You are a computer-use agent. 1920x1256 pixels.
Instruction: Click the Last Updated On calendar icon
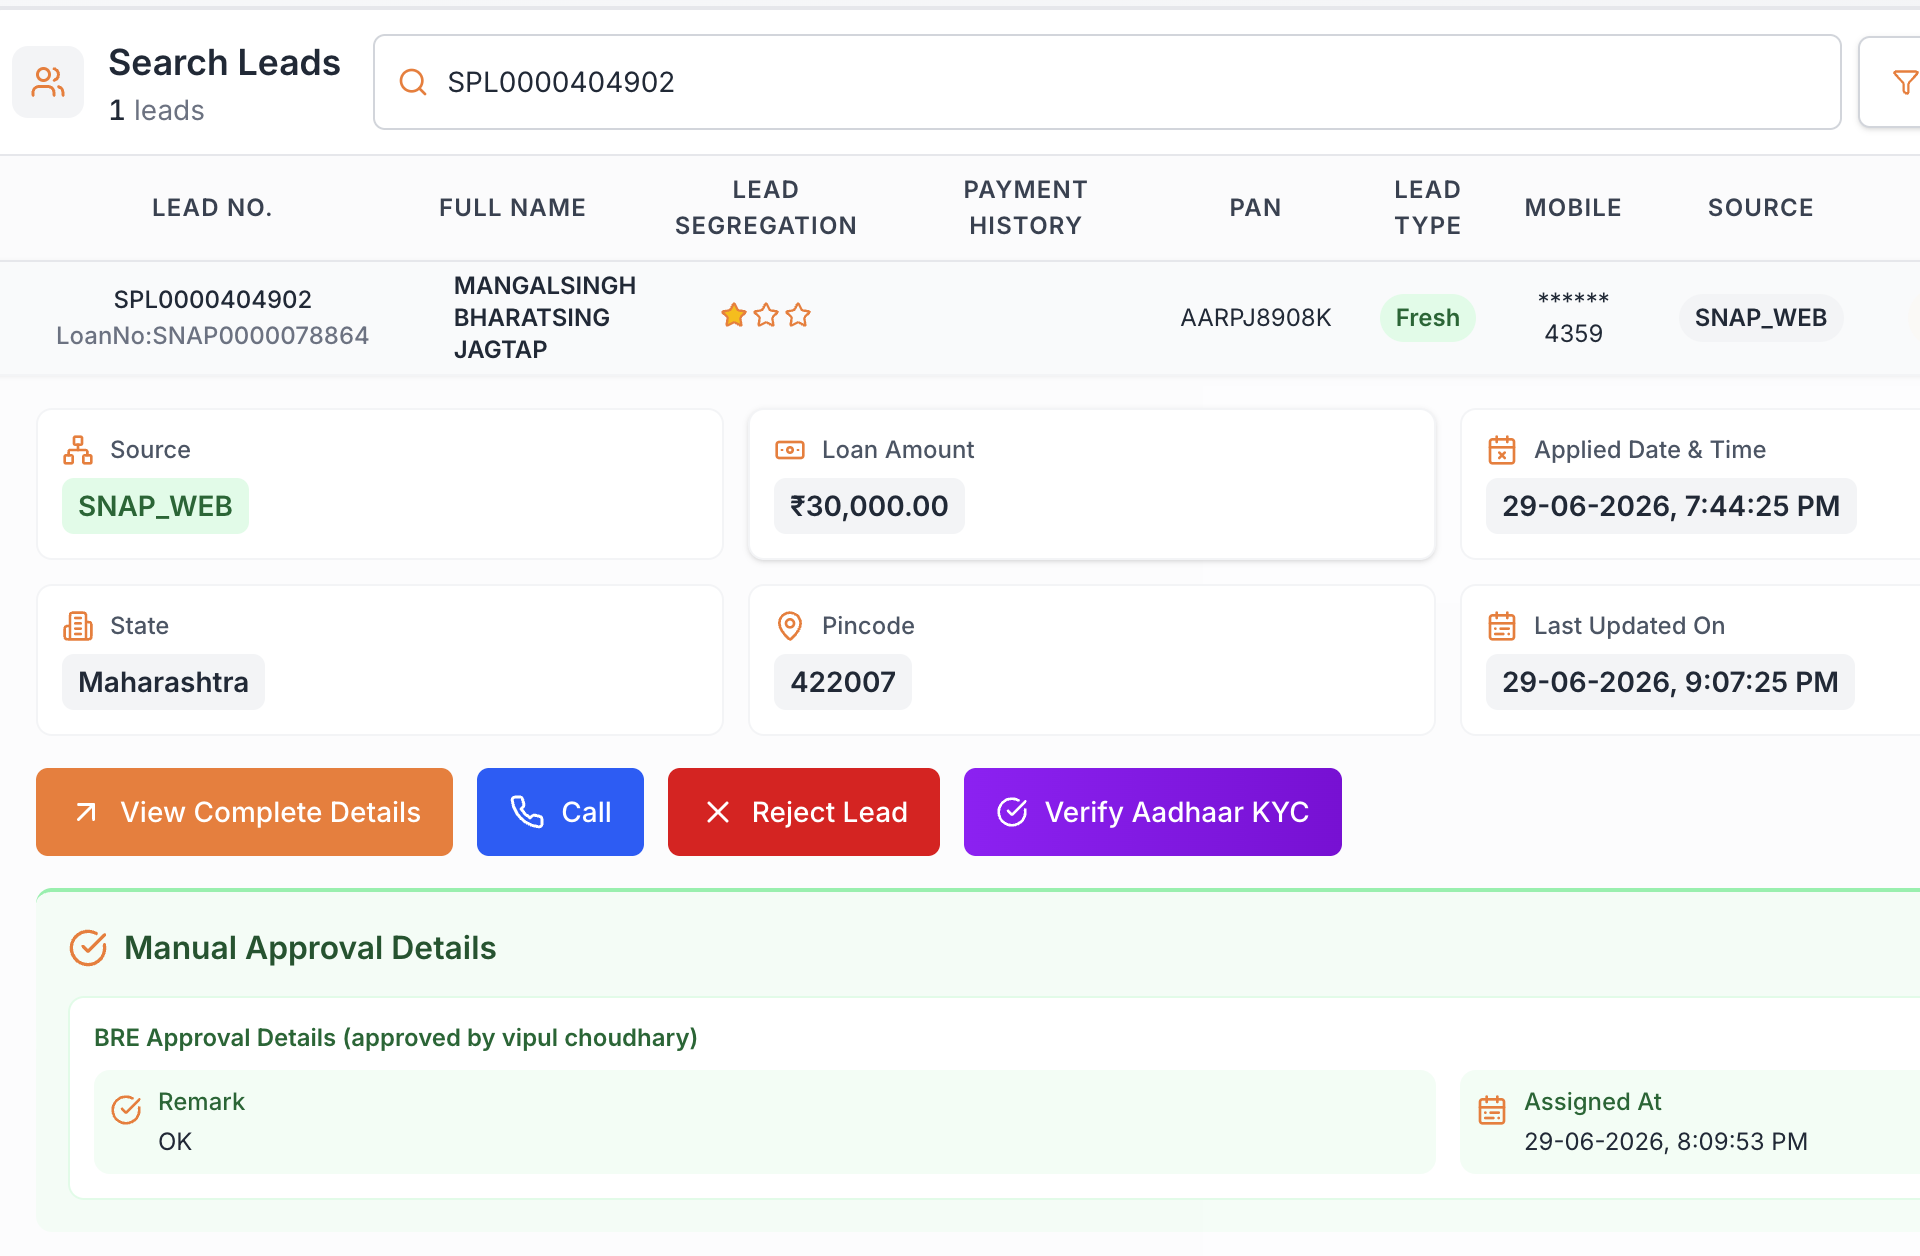click(x=1502, y=626)
